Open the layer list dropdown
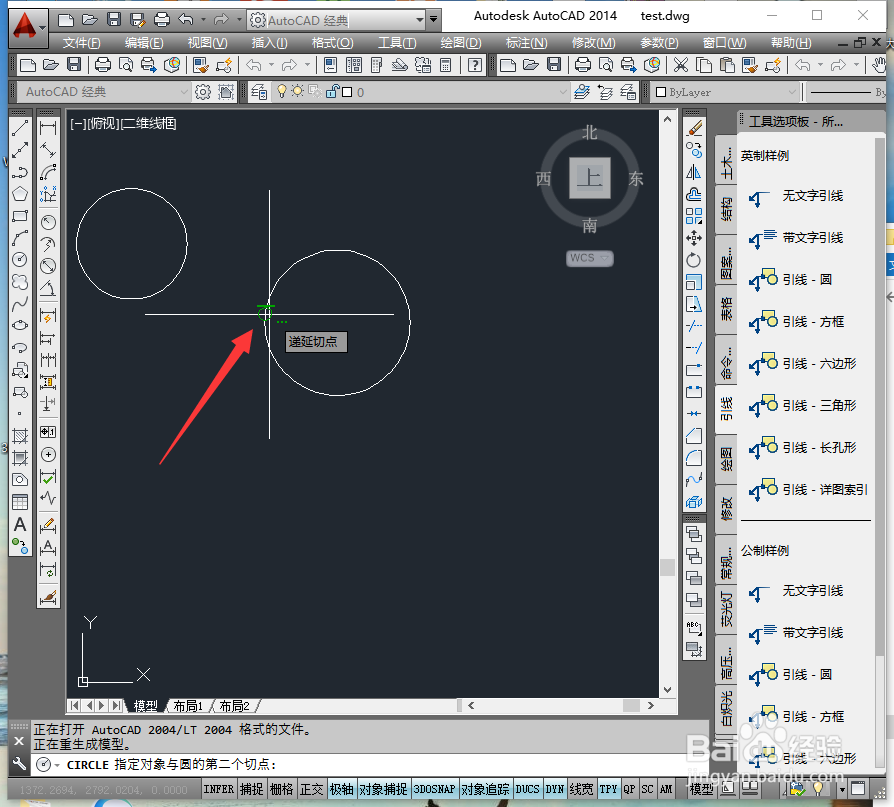894x807 pixels. (563, 92)
